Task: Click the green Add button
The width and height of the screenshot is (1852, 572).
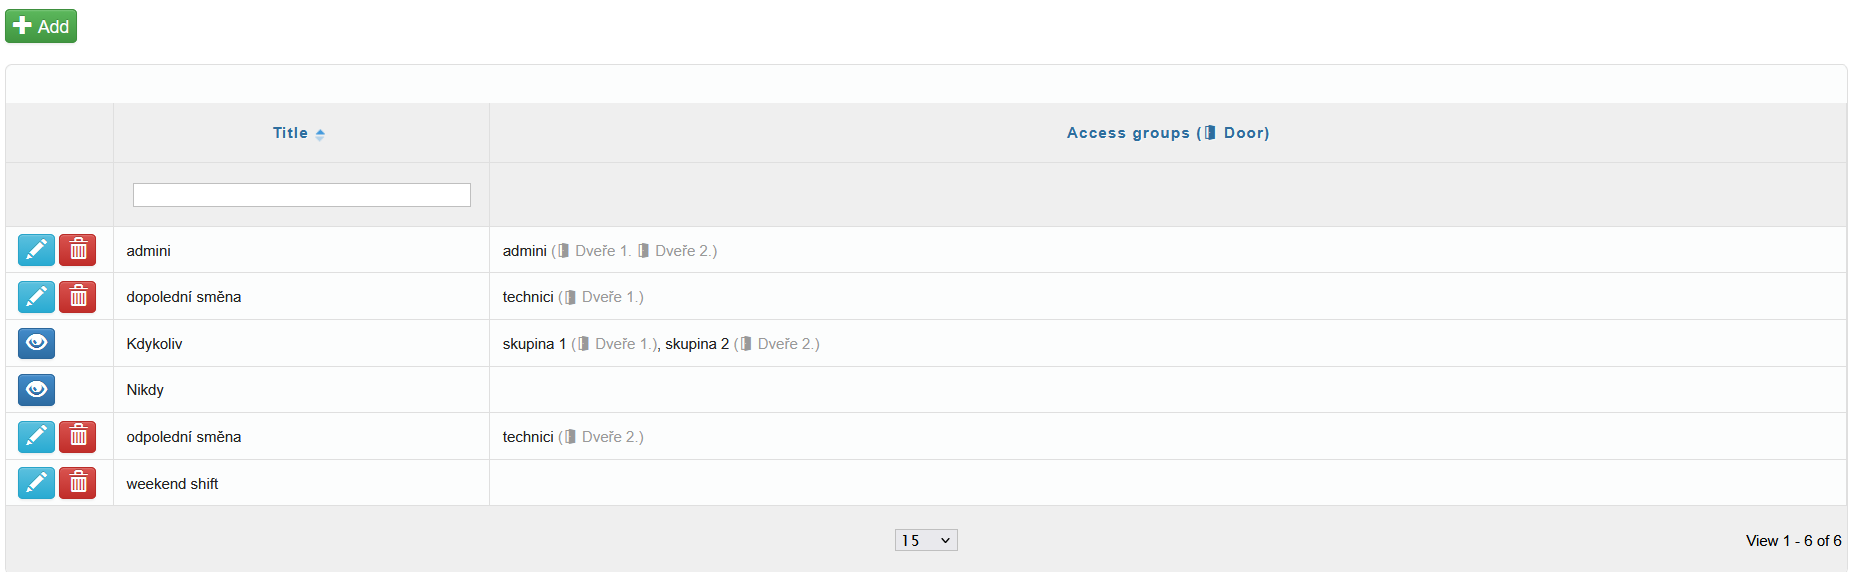Action: 41,26
